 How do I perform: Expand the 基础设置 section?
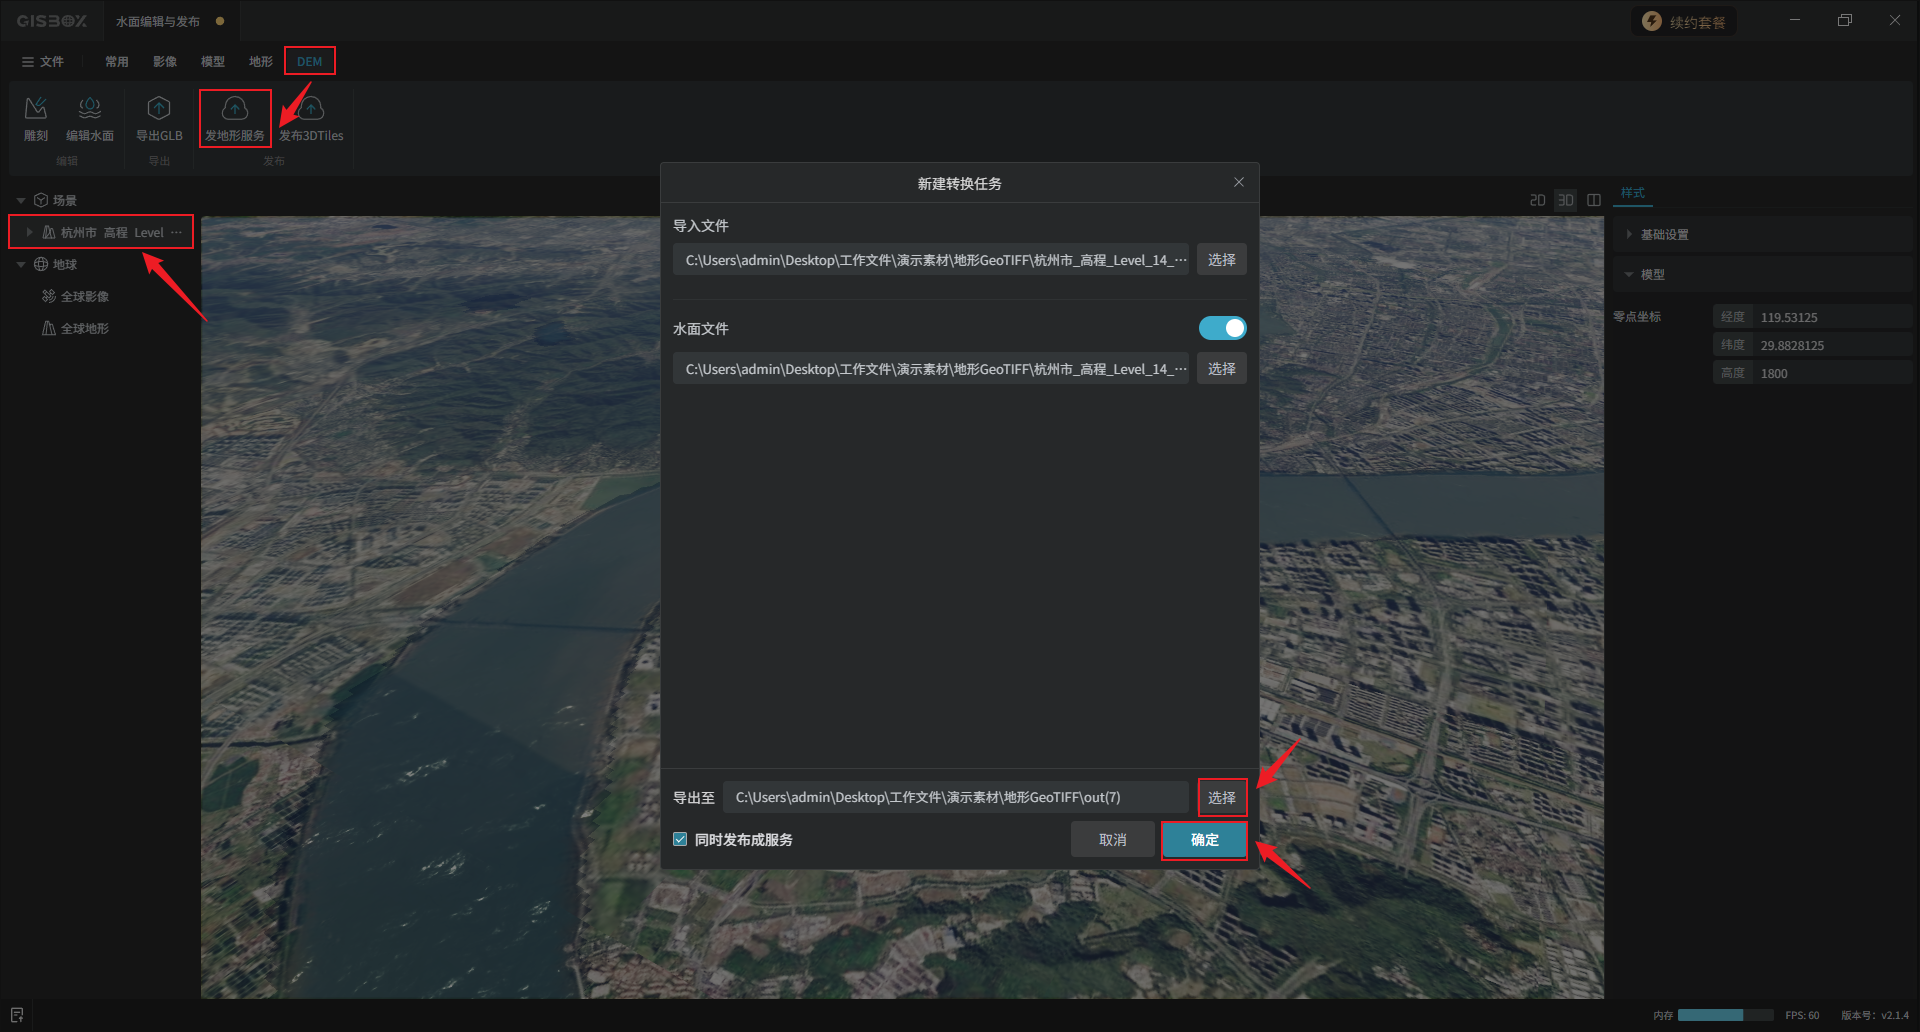[1630, 234]
